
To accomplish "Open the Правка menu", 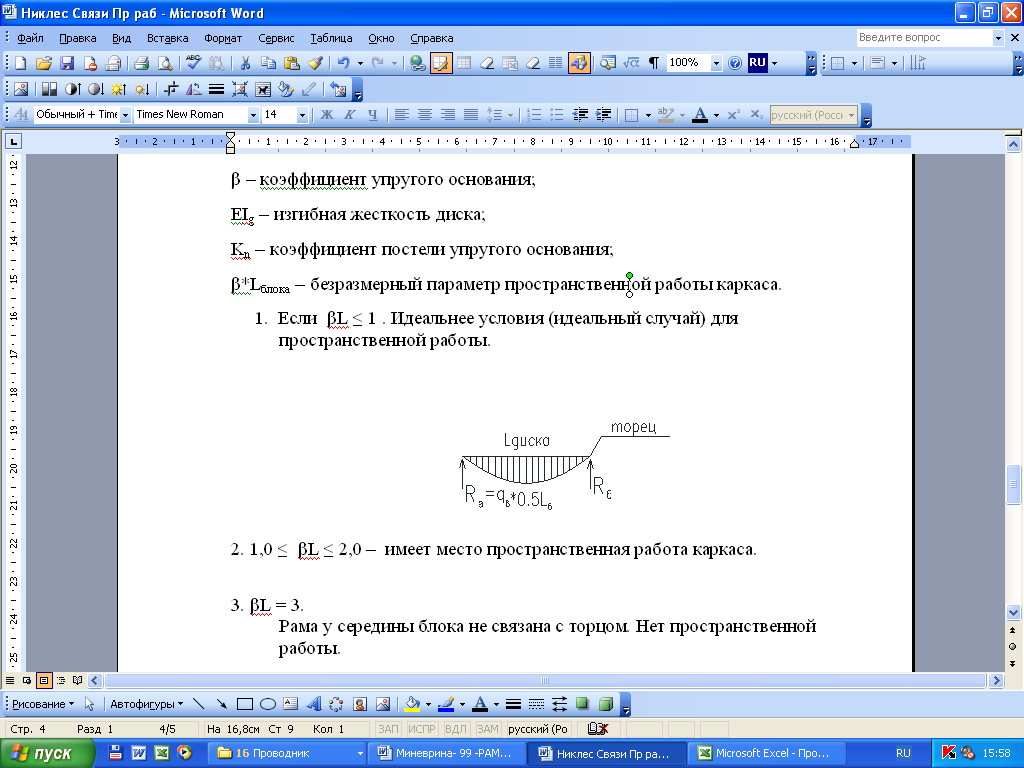I will click(78, 38).
